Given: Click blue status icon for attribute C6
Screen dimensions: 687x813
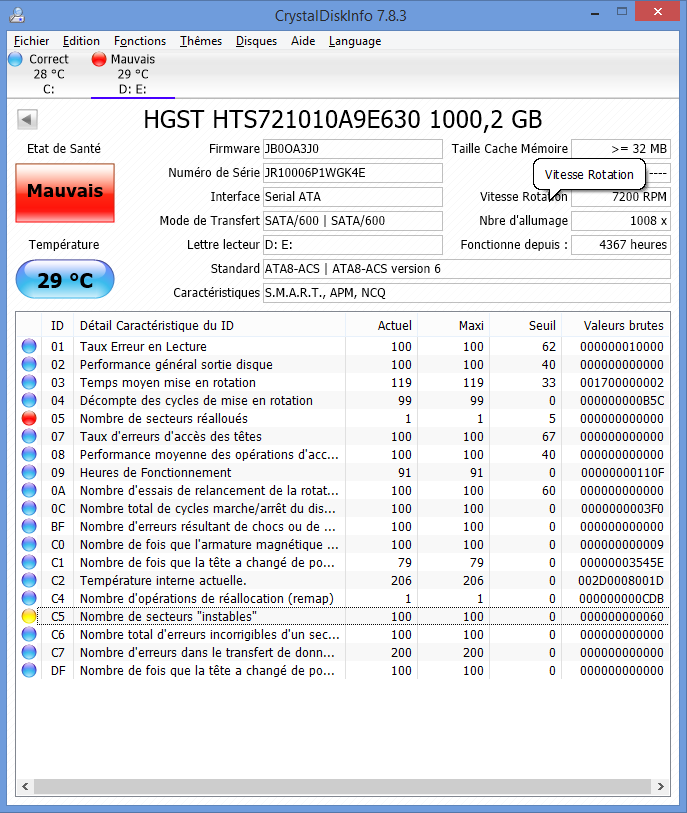Looking at the screenshot, I should pyautogui.click(x=29, y=635).
